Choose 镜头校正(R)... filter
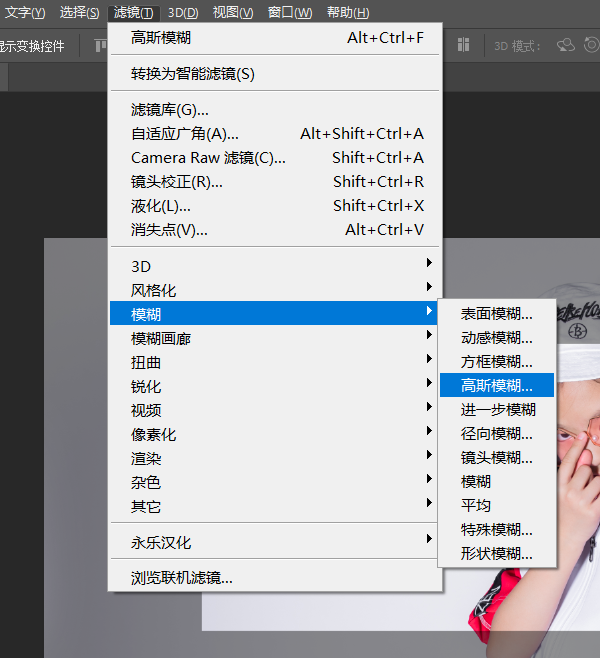 275,182
